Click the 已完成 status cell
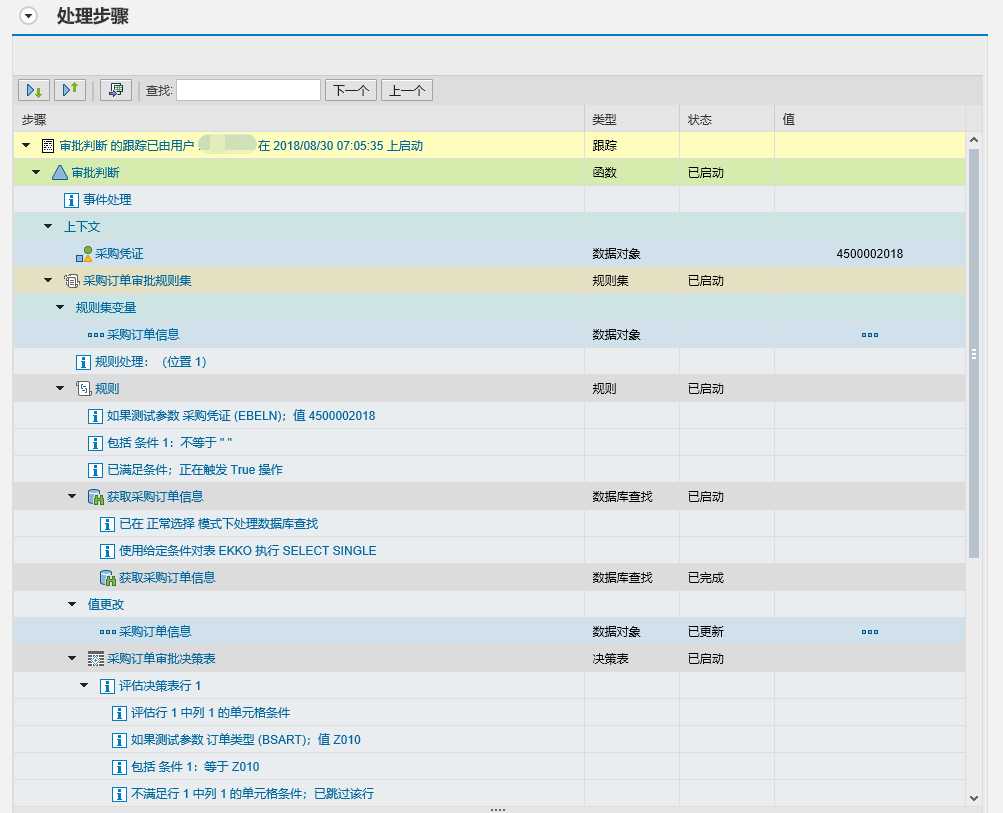1003x813 pixels. pyautogui.click(x=706, y=578)
